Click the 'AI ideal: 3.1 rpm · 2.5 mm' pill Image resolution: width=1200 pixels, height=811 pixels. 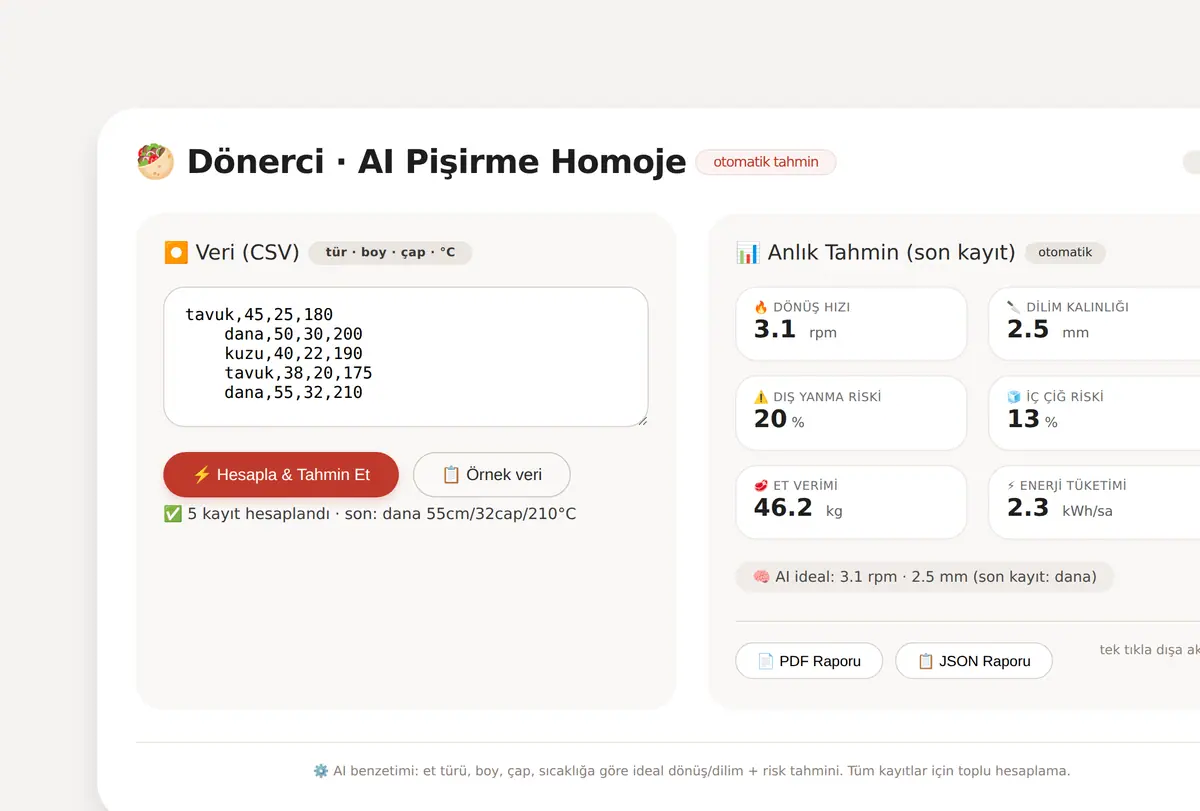(924, 577)
